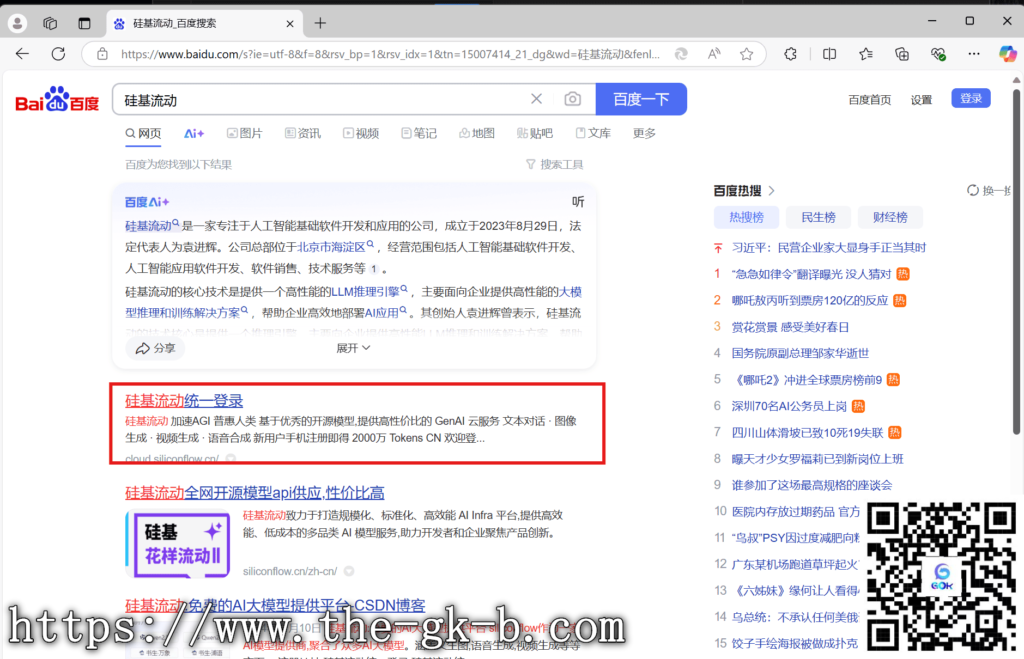Screen dimensions: 1024x659
Task: Click the LLM推理引擎 link in AI summary
Action: 365,292
